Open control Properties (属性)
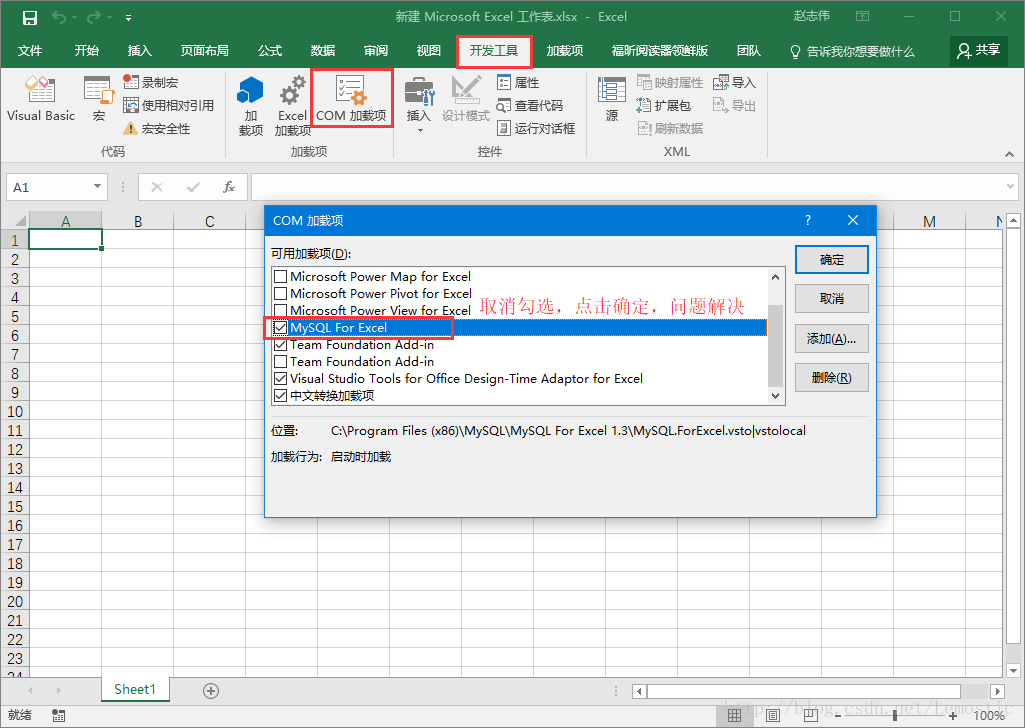Viewport: 1025px width, 728px height. [x=518, y=82]
